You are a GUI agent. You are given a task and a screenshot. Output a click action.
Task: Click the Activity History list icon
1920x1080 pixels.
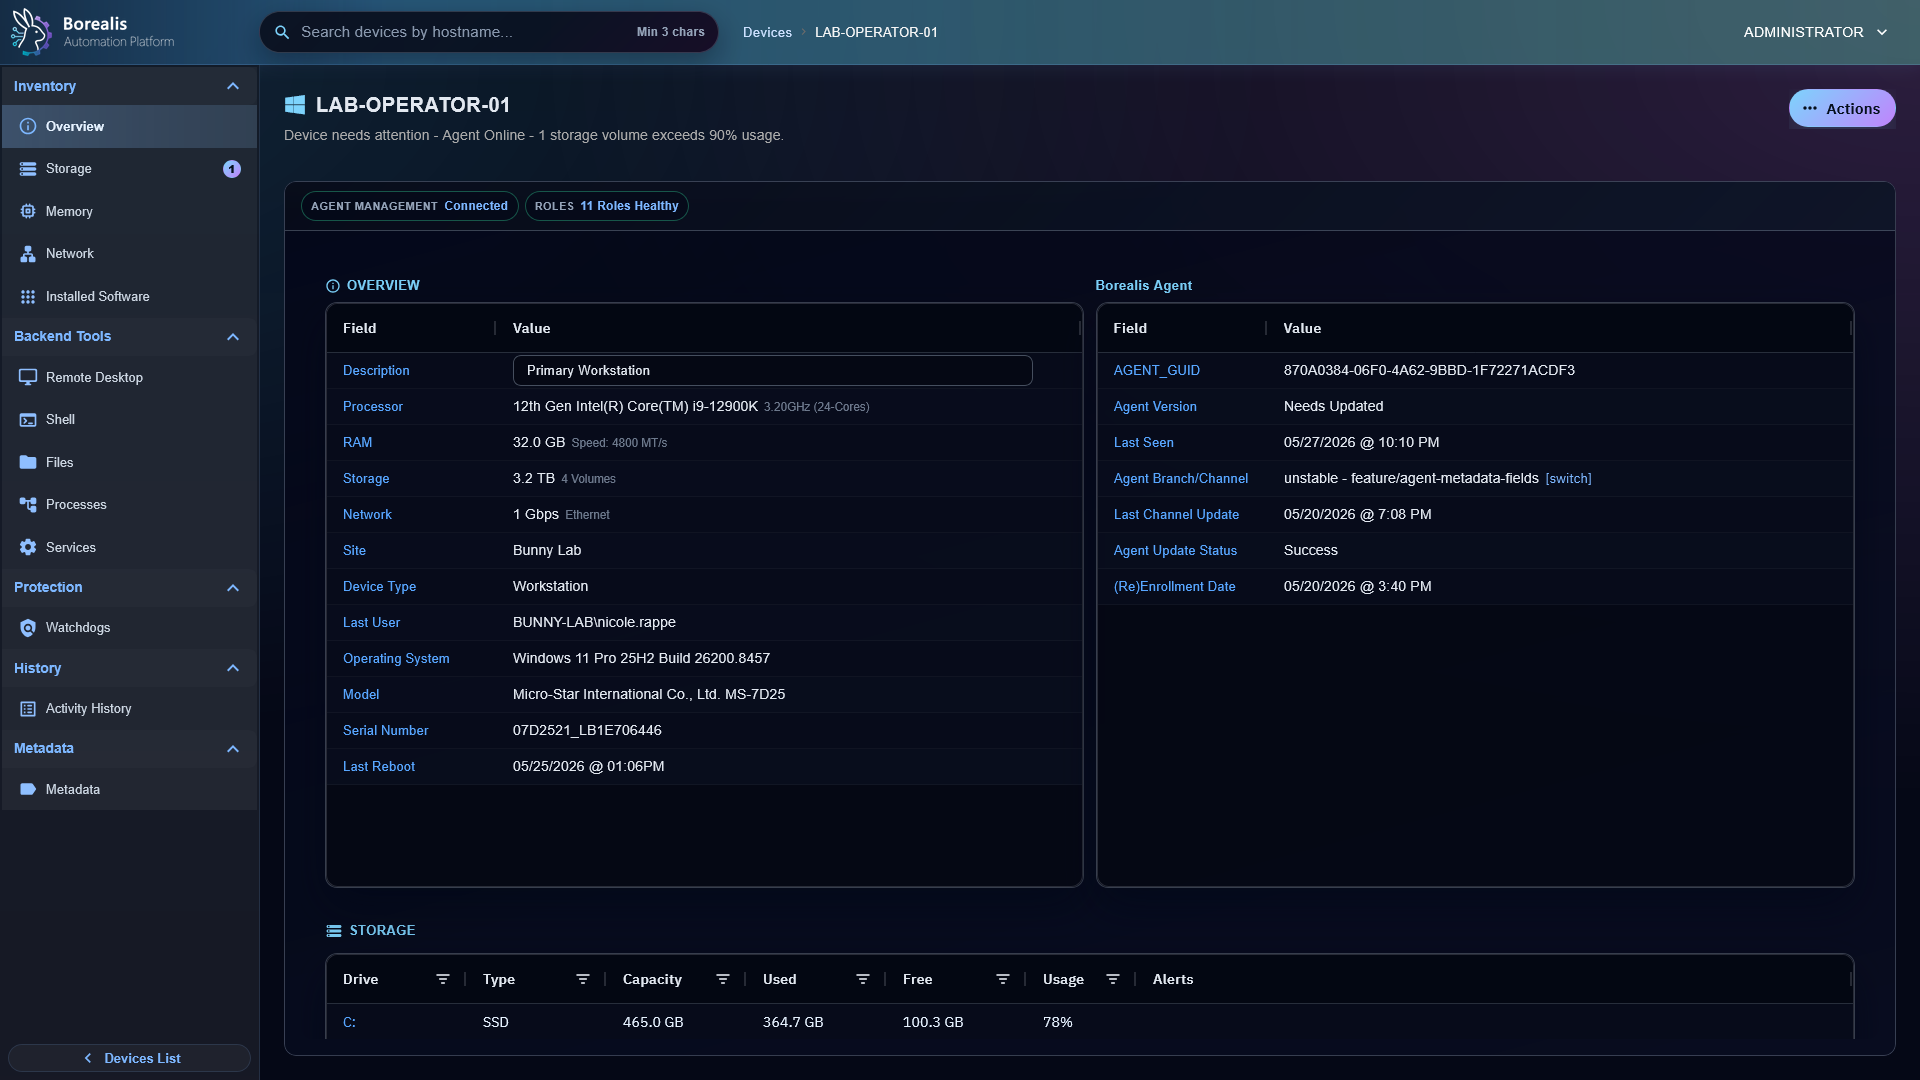click(x=28, y=709)
